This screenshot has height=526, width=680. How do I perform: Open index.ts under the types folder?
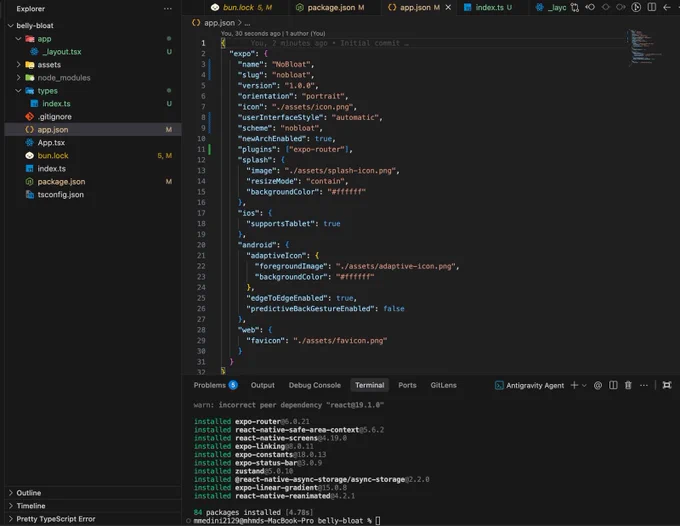coord(56,104)
